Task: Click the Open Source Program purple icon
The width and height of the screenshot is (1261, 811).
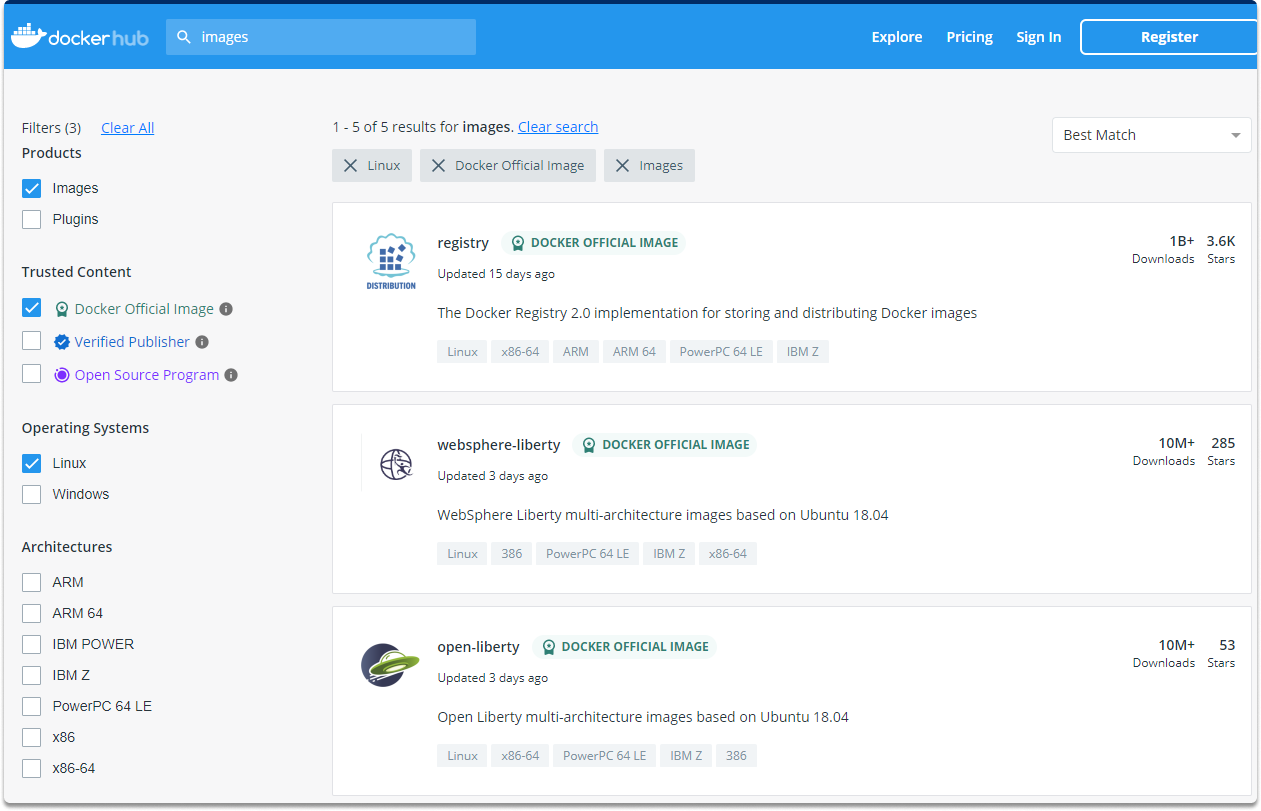Action: [62, 375]
